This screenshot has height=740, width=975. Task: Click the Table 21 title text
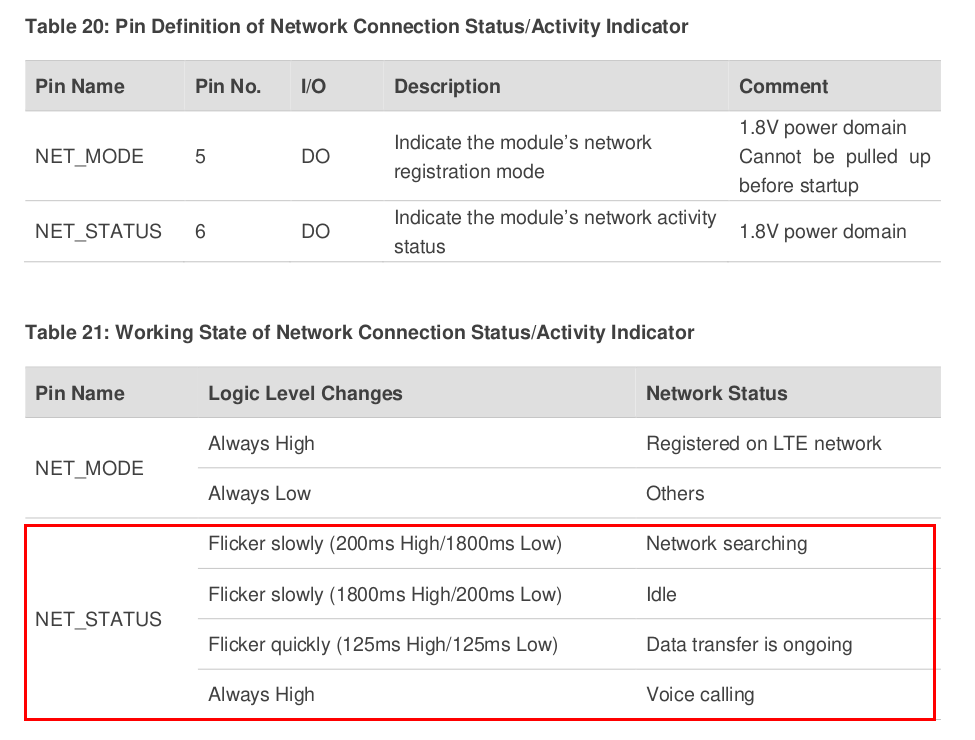tap(360, 332)
